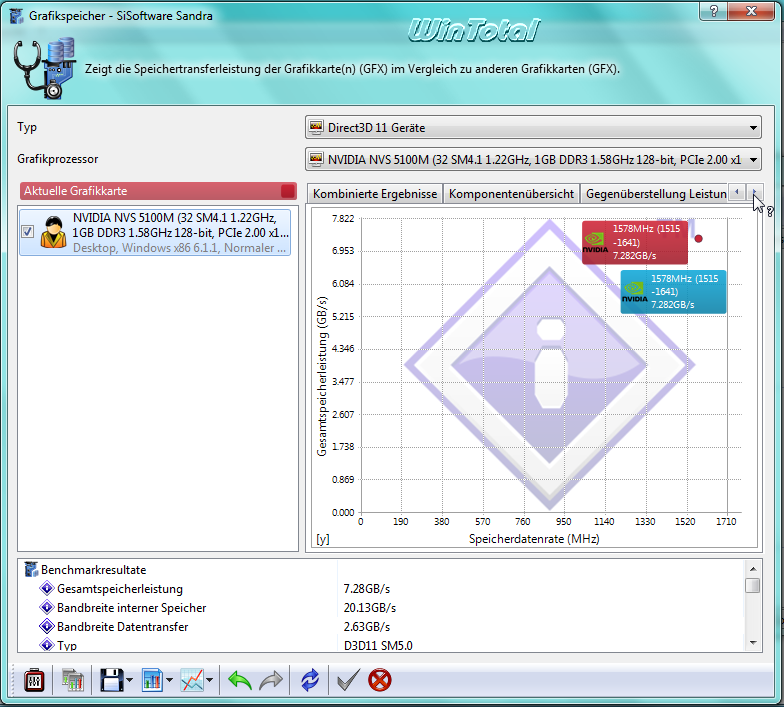The image size is (784, 707).
Task: Open the Grafikprozessor NVIDIA NVS 5100M dropdown
Action: 533,160
